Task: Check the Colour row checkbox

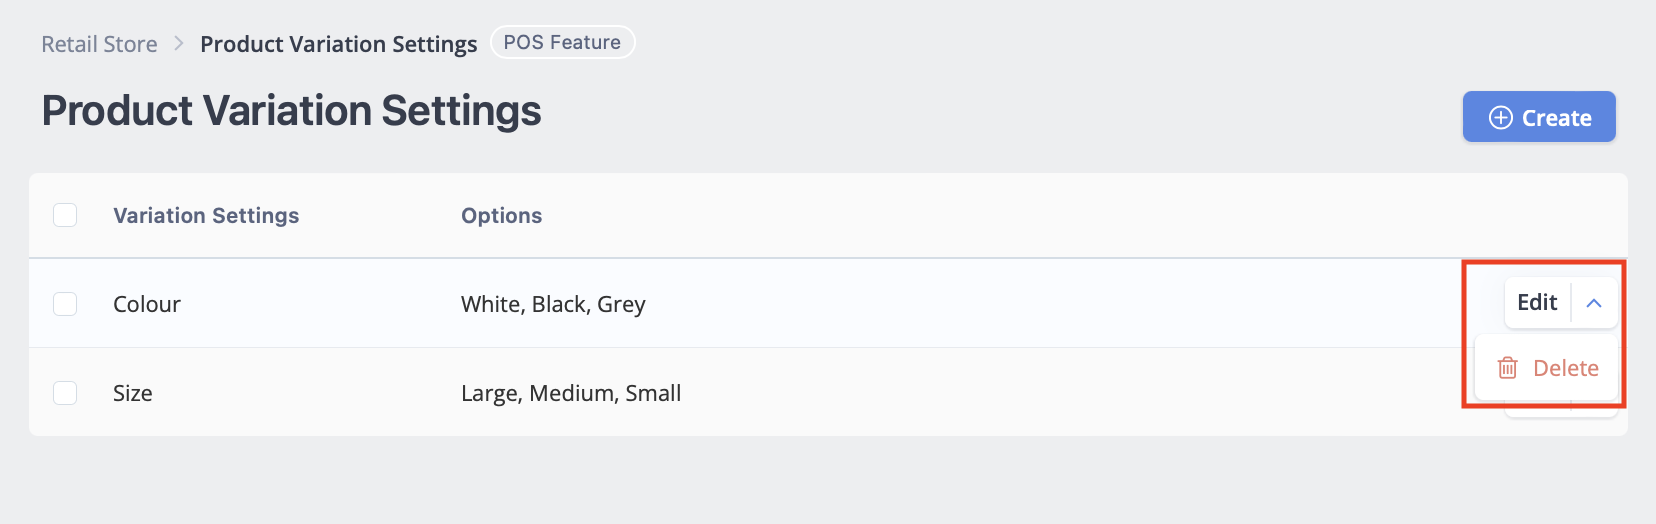Action: click(65, 303)
